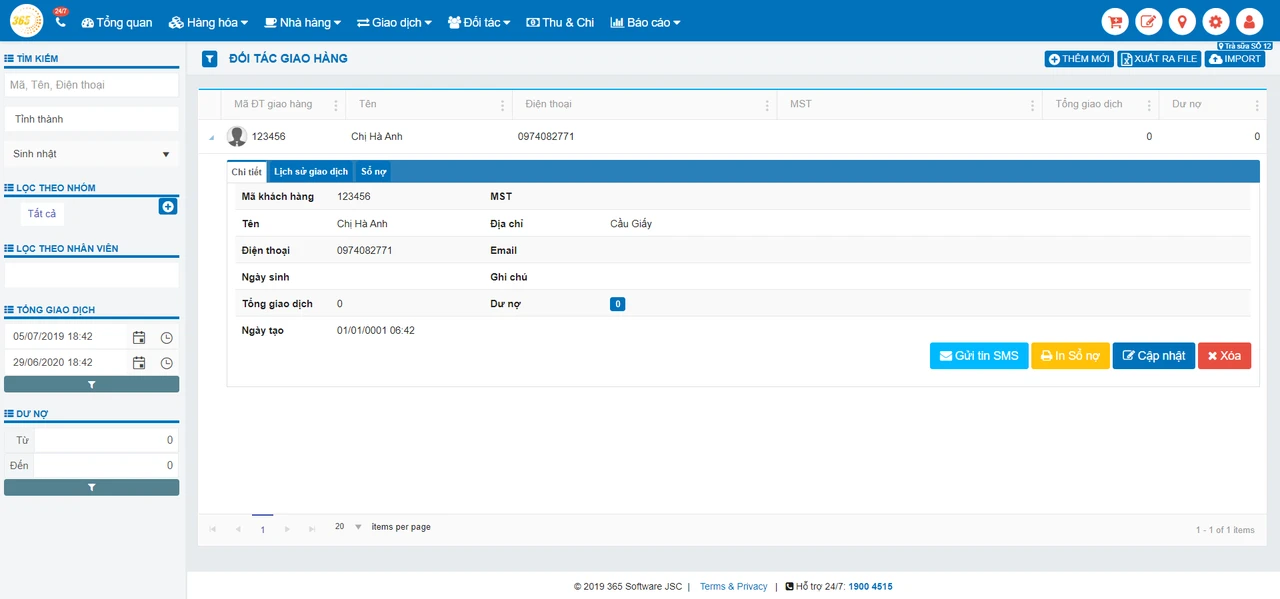Open the Sinh nhật dropdown
This screenshot has height=599, width=1280.
pos(91,154)
